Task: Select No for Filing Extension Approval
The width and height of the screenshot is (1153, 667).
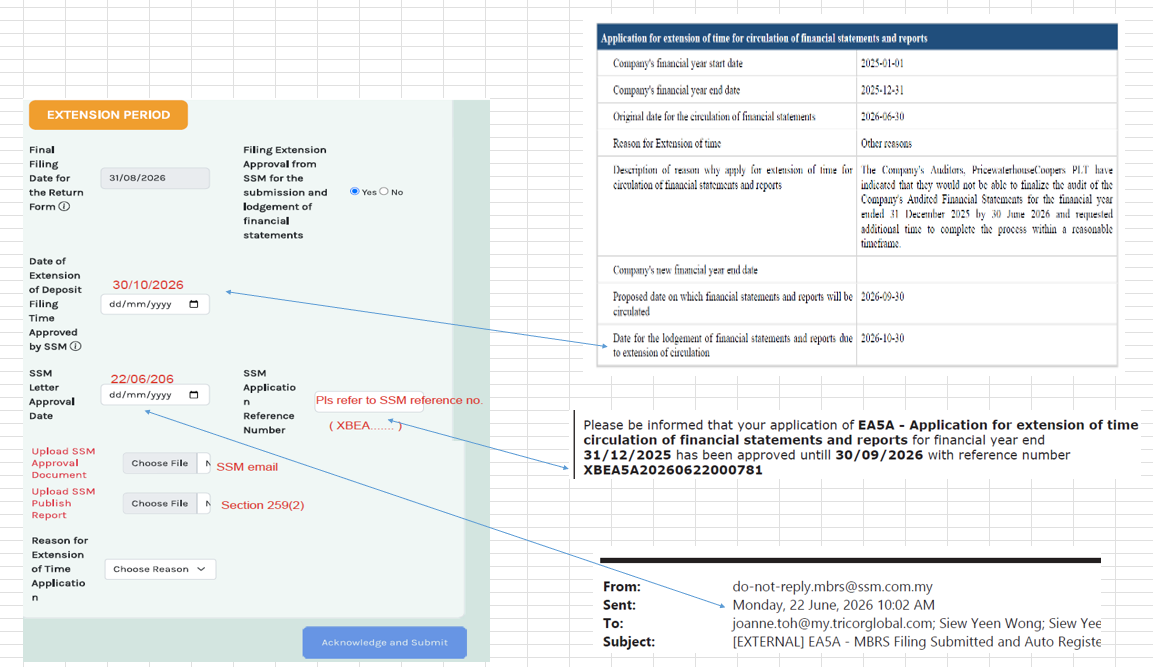Action: 384,191
